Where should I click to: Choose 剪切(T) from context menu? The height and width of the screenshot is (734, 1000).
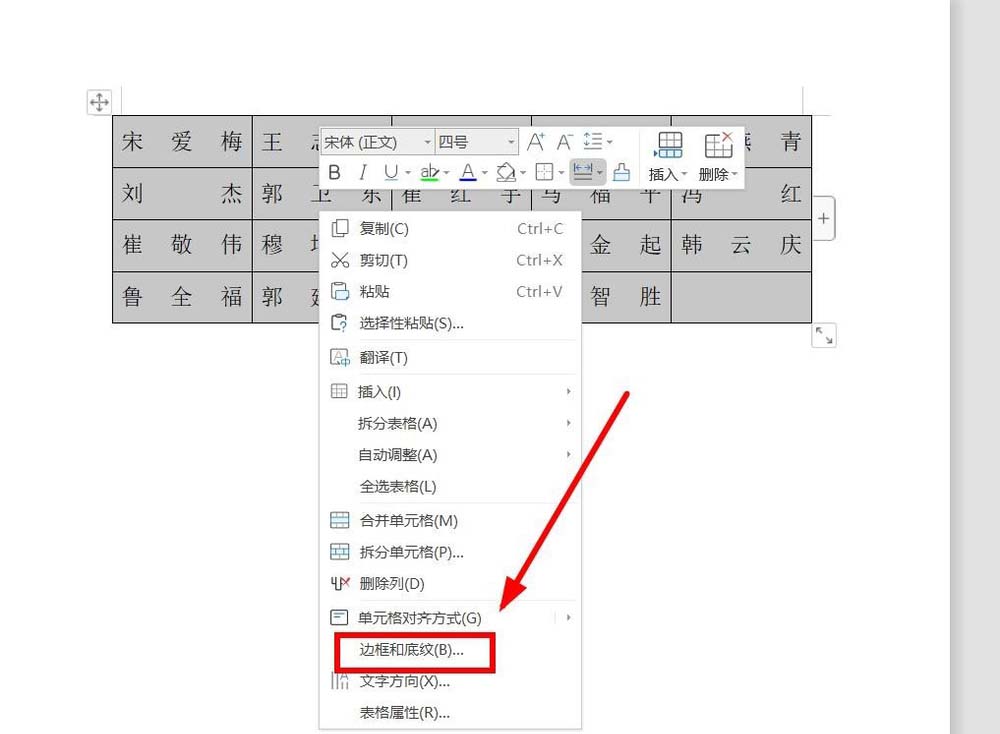tap(450, 260)
